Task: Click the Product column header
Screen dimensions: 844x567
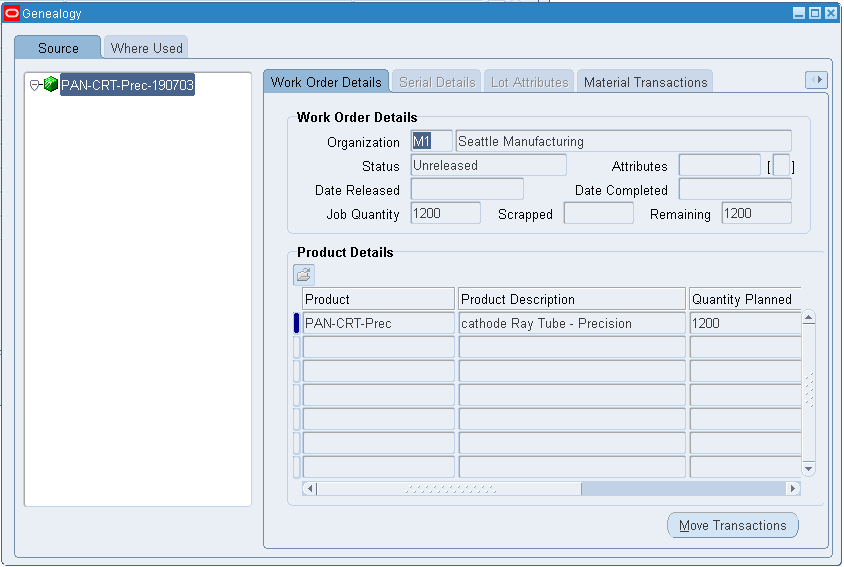Action: point(378,299)
